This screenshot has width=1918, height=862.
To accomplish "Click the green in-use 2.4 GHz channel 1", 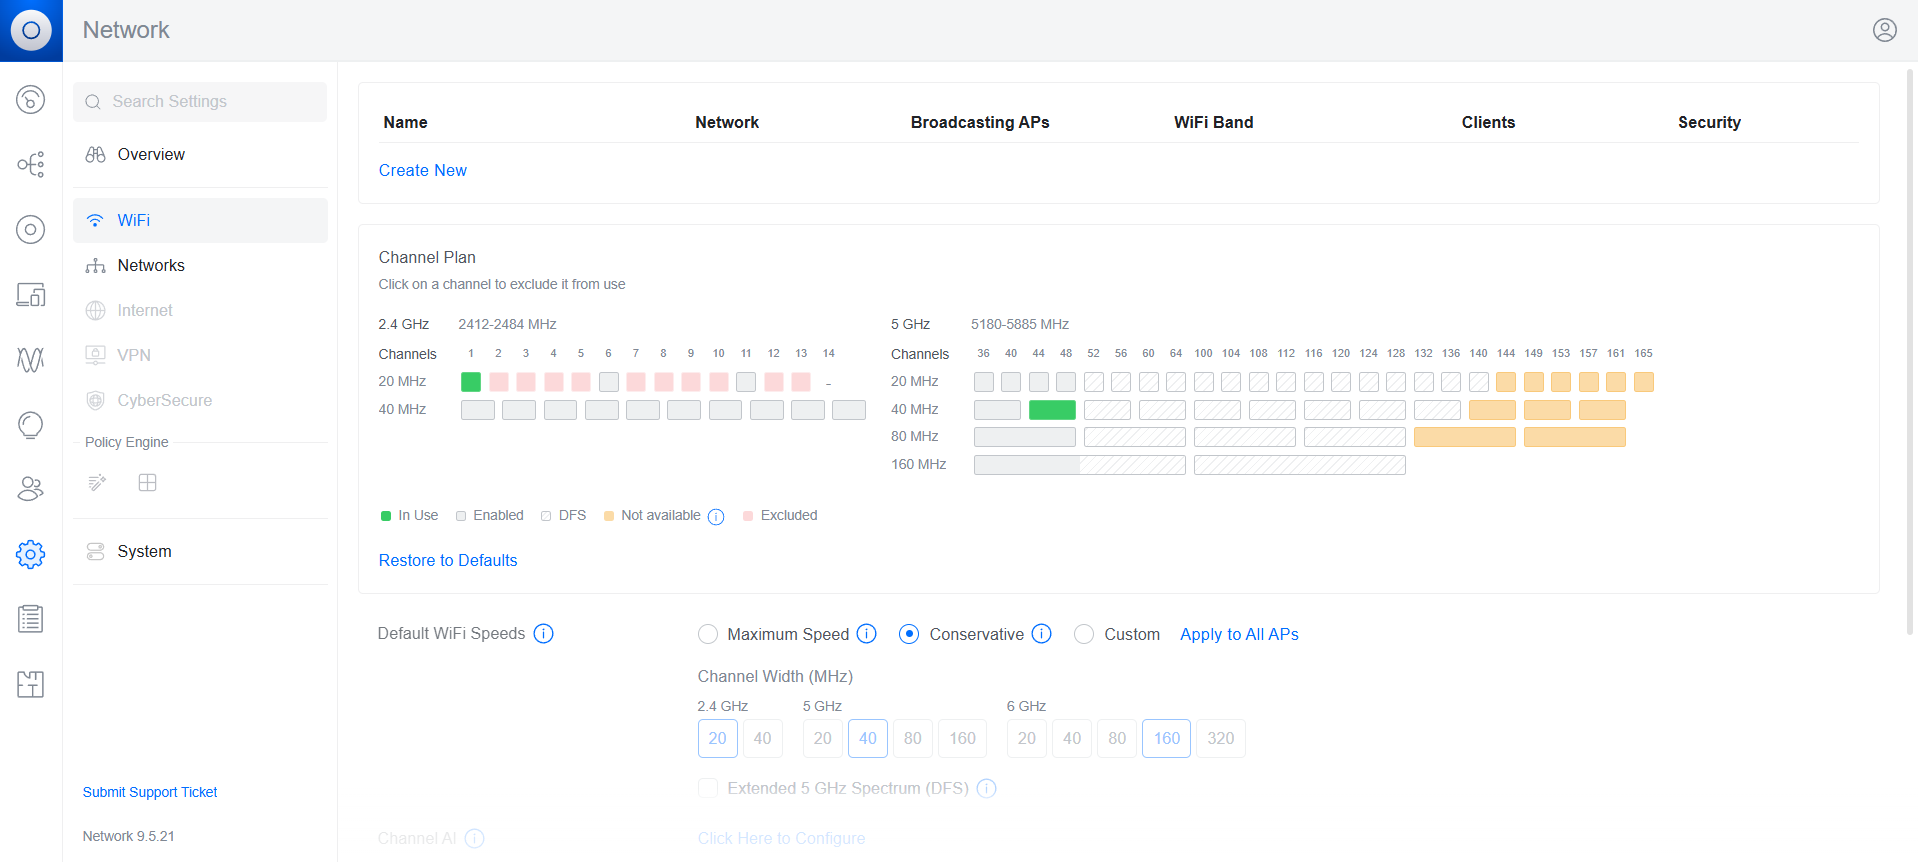I will click(471, 382).
